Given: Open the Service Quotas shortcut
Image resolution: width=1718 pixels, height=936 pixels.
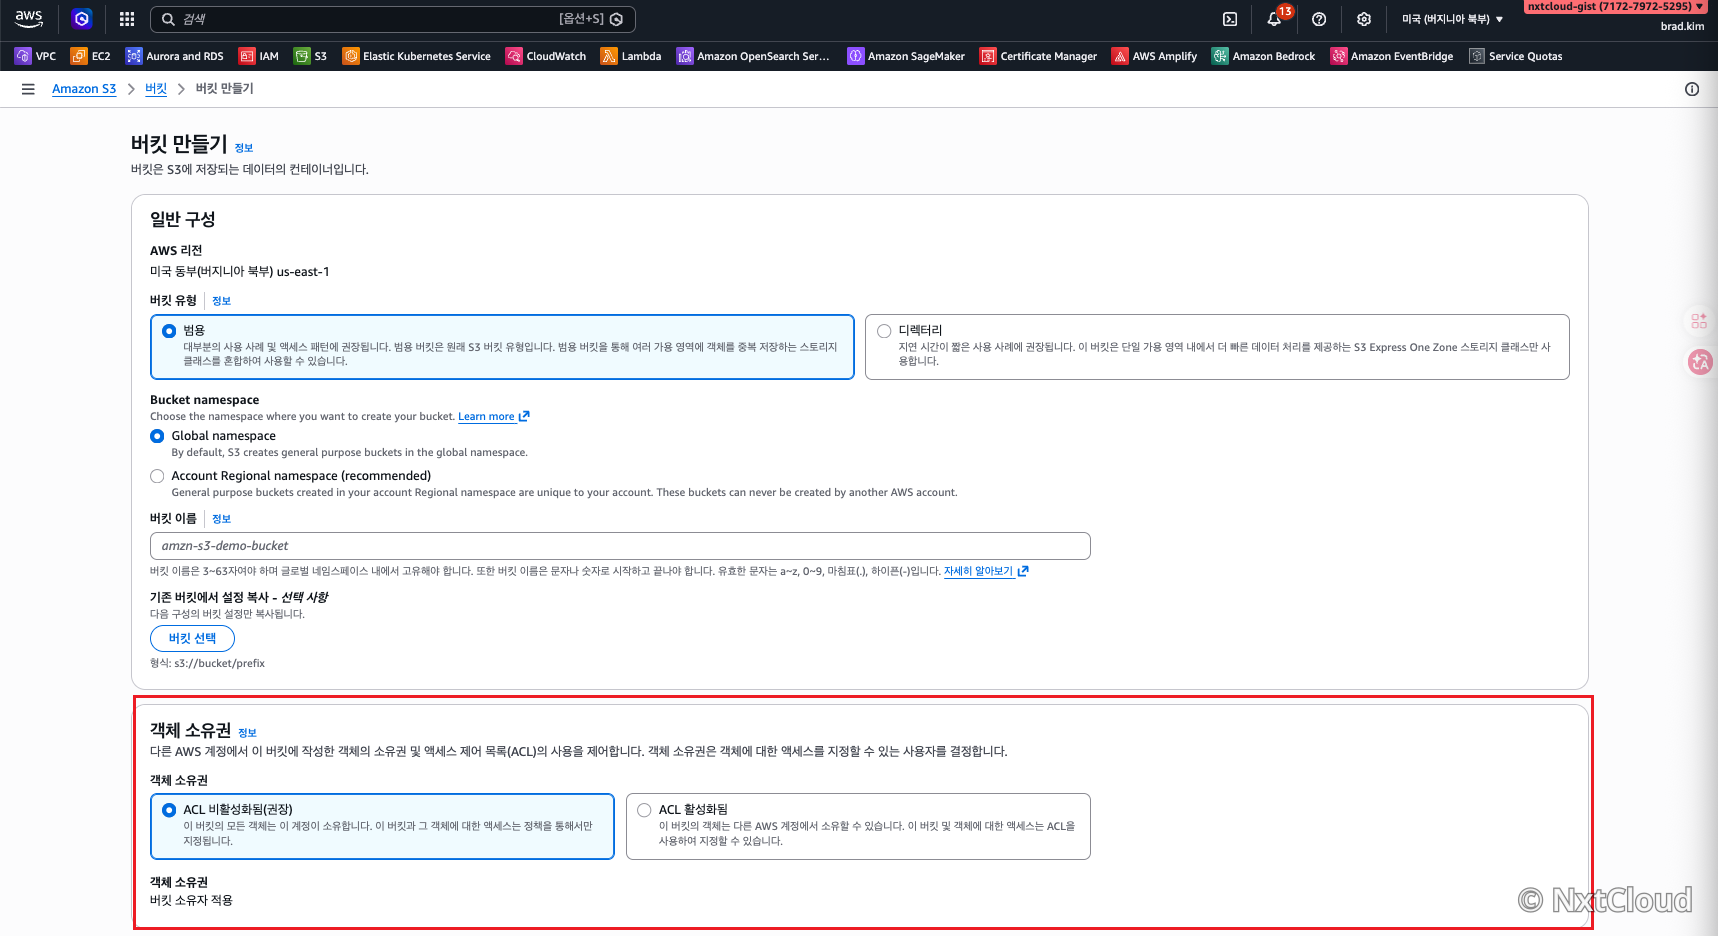Looking at the screenshot, I should (1516, 56).
